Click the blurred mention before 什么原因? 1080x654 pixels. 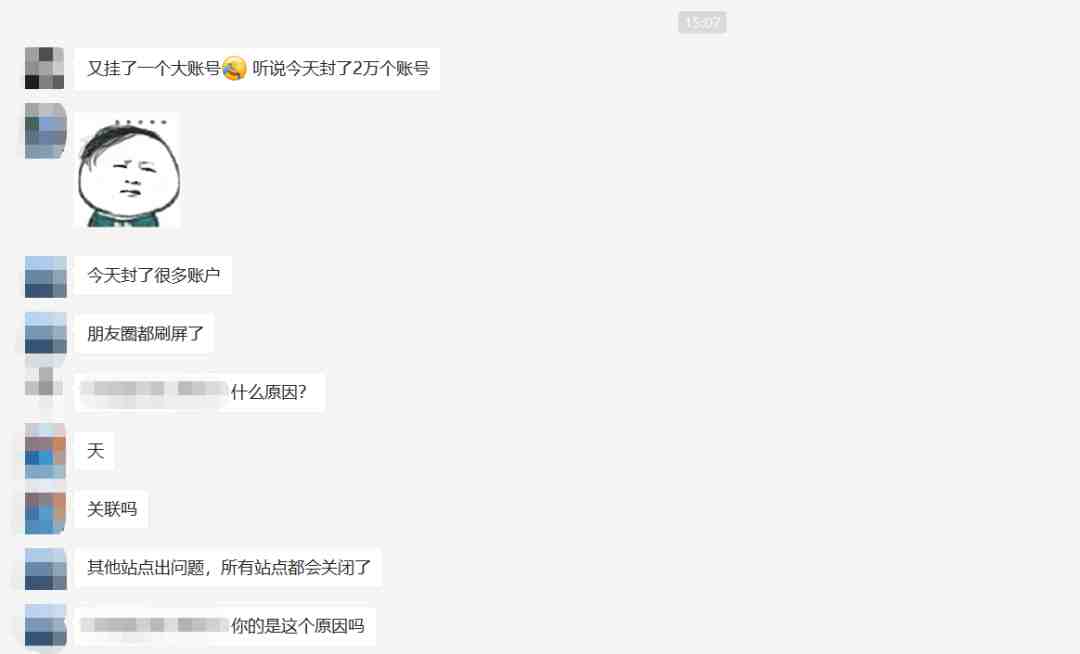(x=154, y=391)
